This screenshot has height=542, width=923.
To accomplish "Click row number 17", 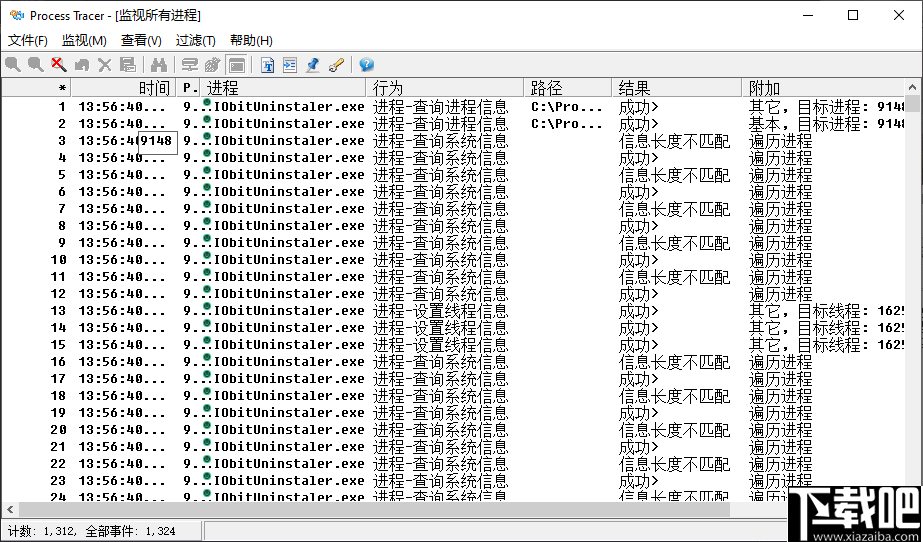I will (x=58, y=378).
